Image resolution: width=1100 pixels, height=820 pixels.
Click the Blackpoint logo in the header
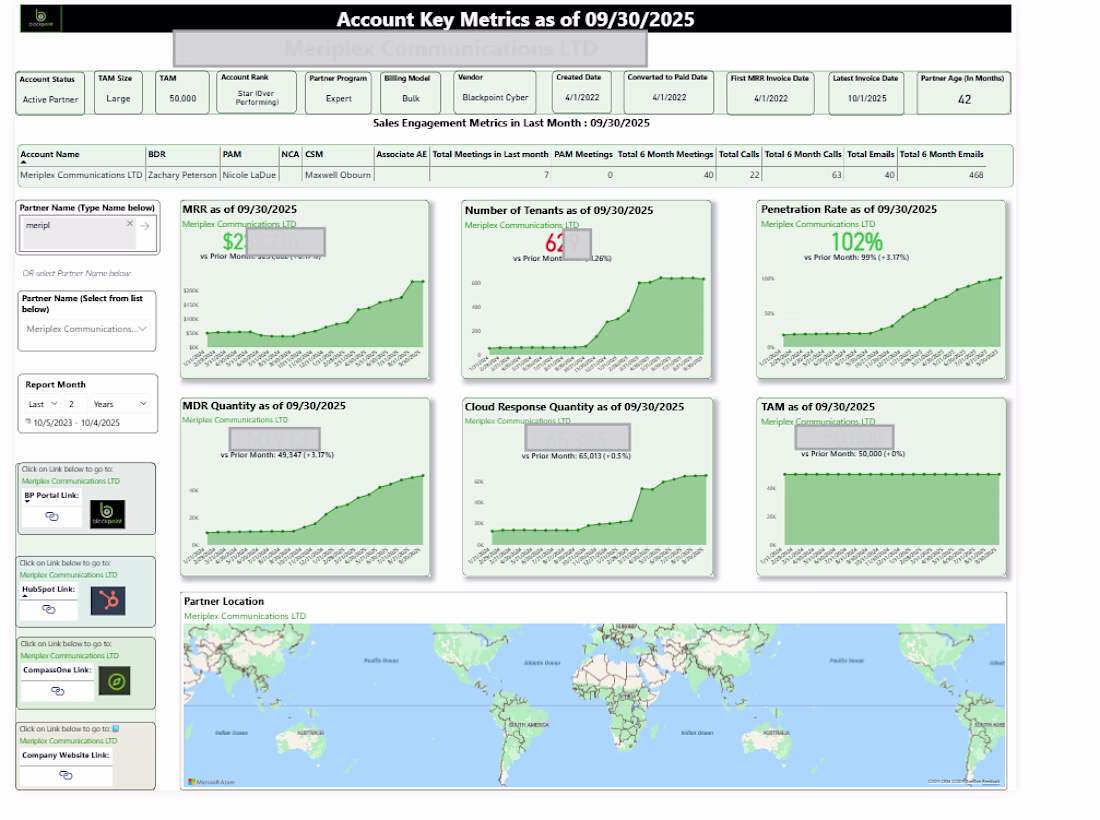(41, 18)
